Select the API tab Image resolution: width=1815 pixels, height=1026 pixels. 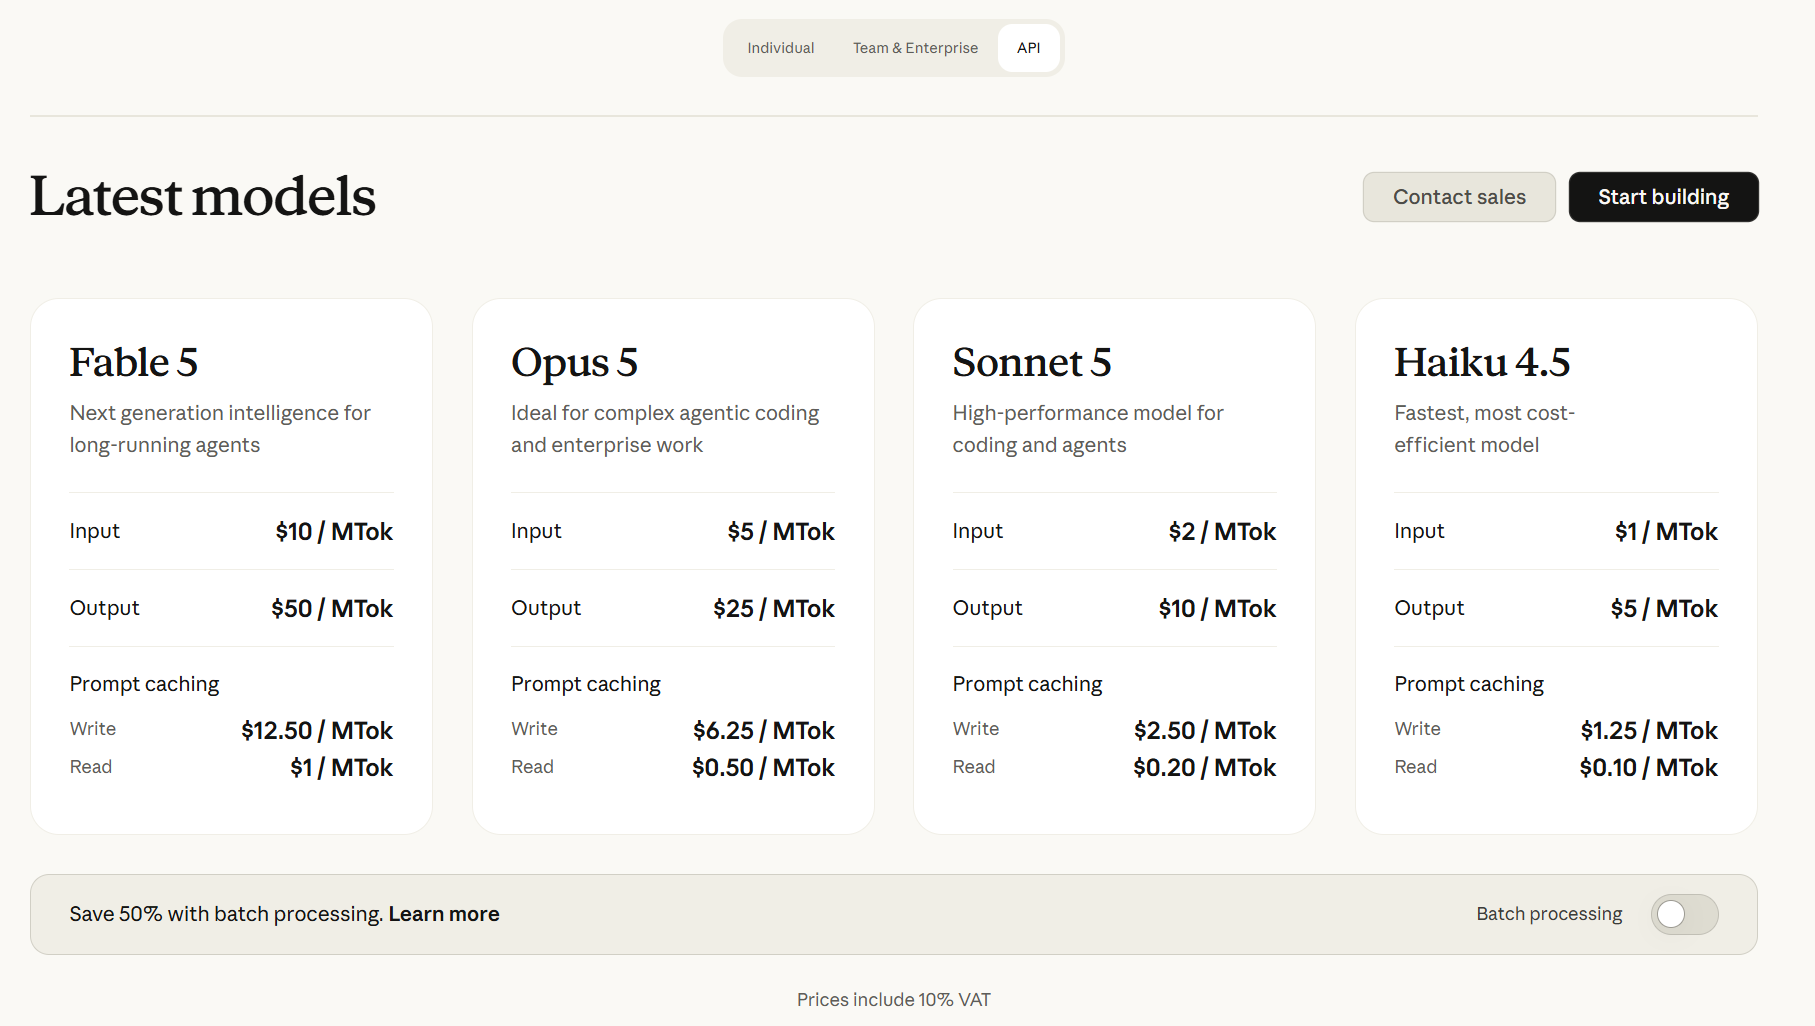coord(1028,48)
